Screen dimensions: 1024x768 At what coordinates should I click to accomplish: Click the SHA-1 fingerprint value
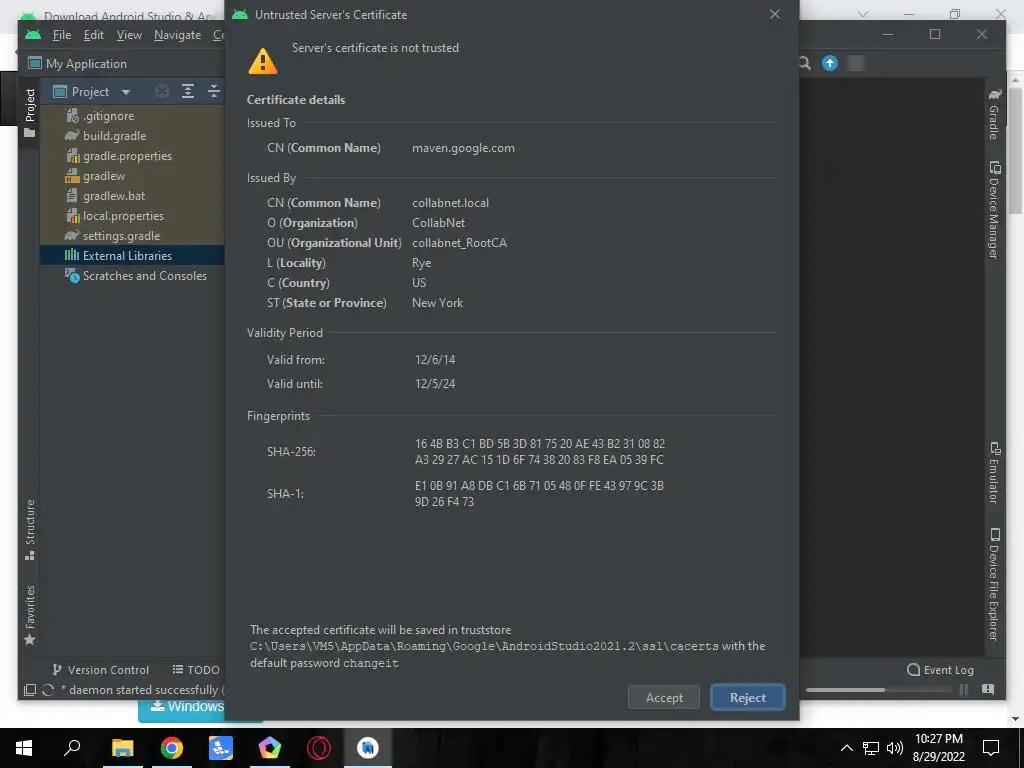click(x=539, y=494)
